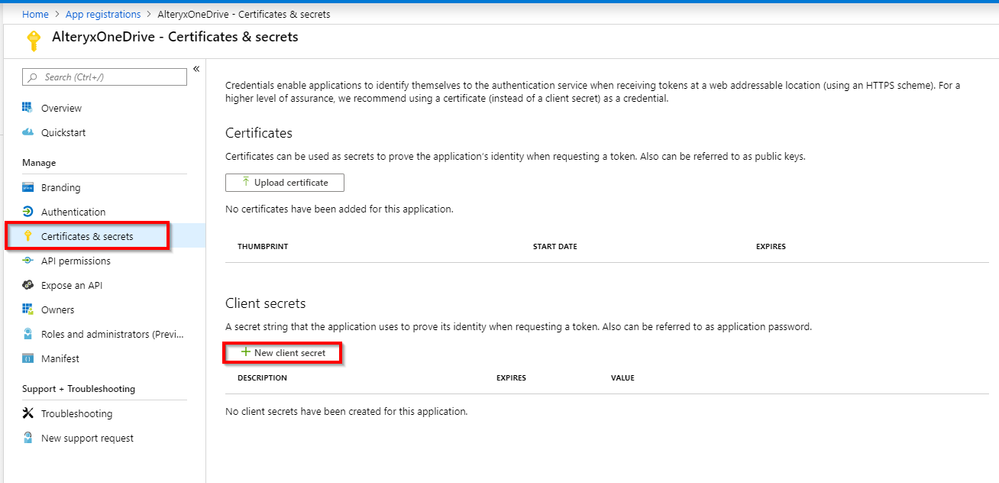Click the Overview grid icon
Image resolution: width=999 pixels, height=483 pixels.
click(27, 108)
